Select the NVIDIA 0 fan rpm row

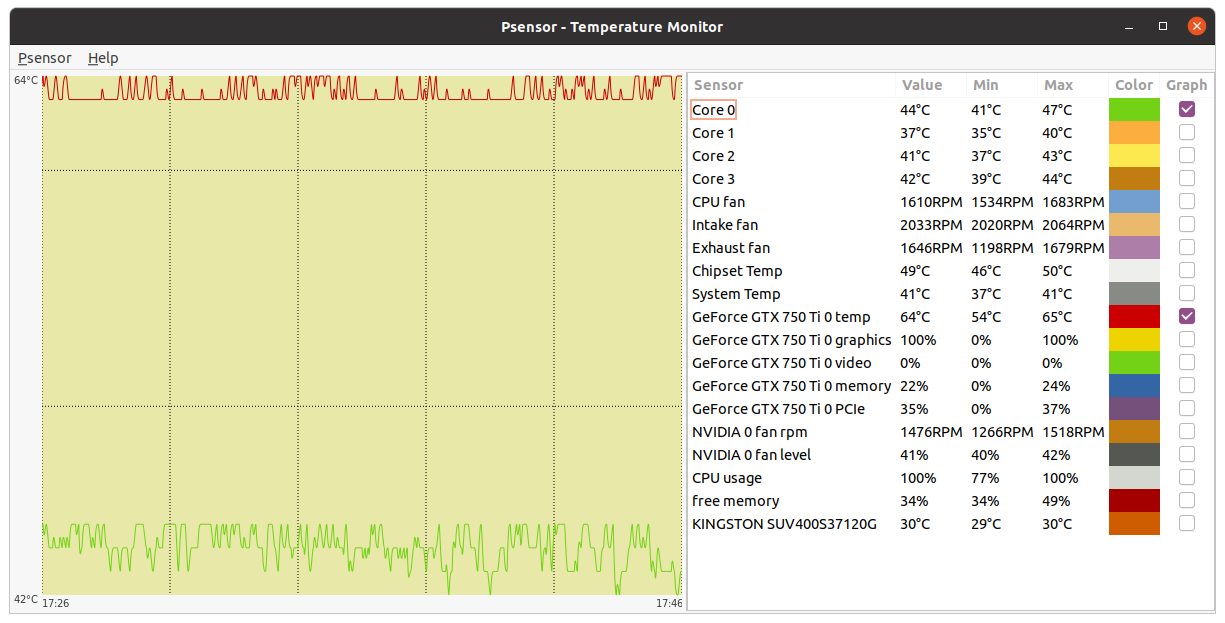click(749, 432)
